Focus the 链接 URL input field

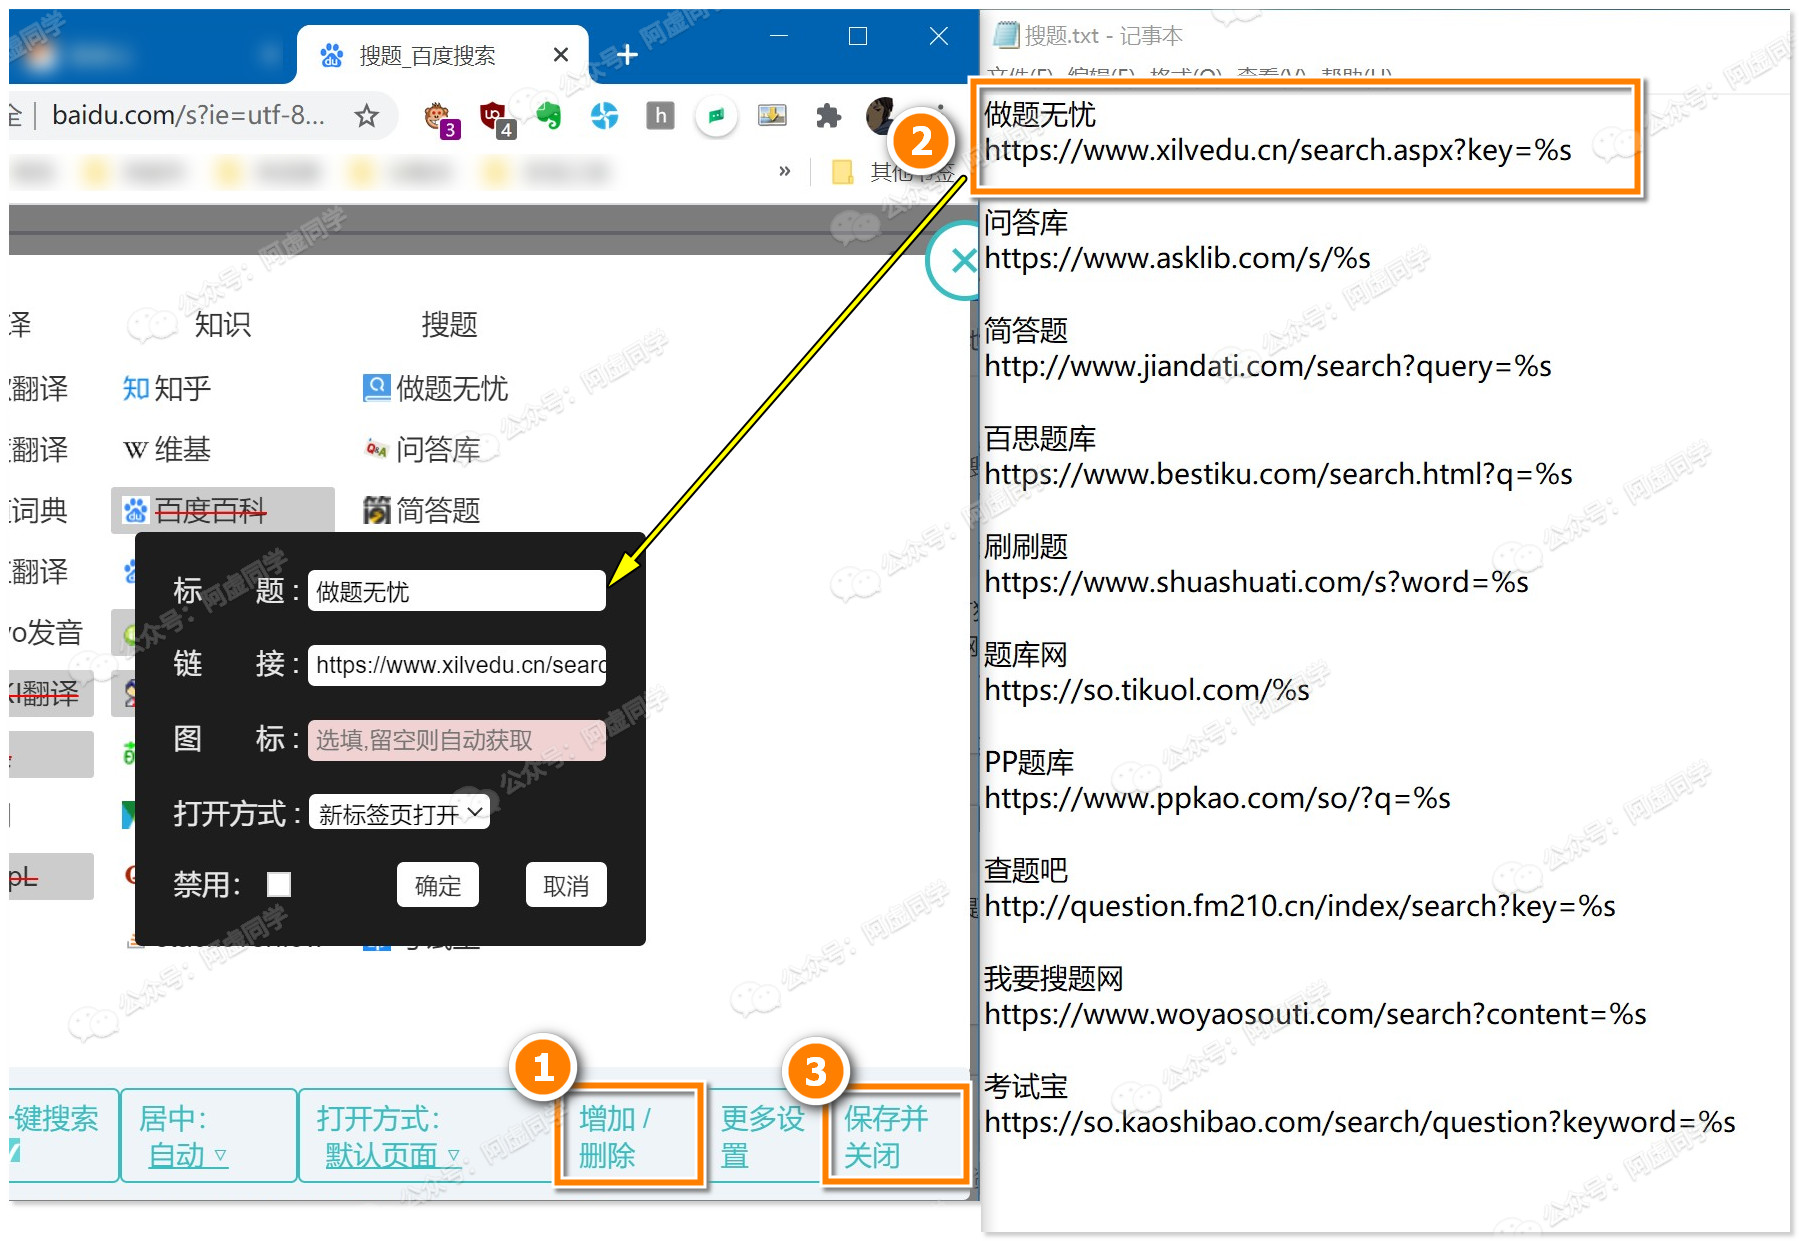pos(457,665)
